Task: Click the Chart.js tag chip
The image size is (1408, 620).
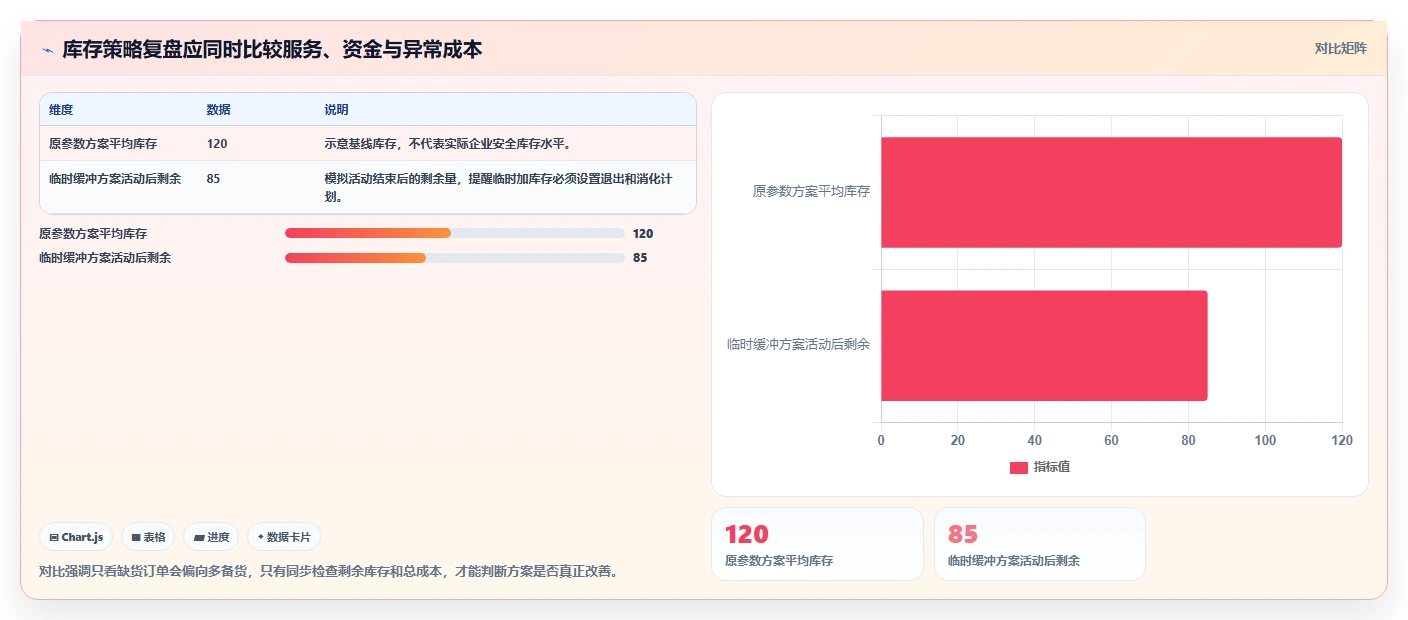Action: tap(76, 537)
